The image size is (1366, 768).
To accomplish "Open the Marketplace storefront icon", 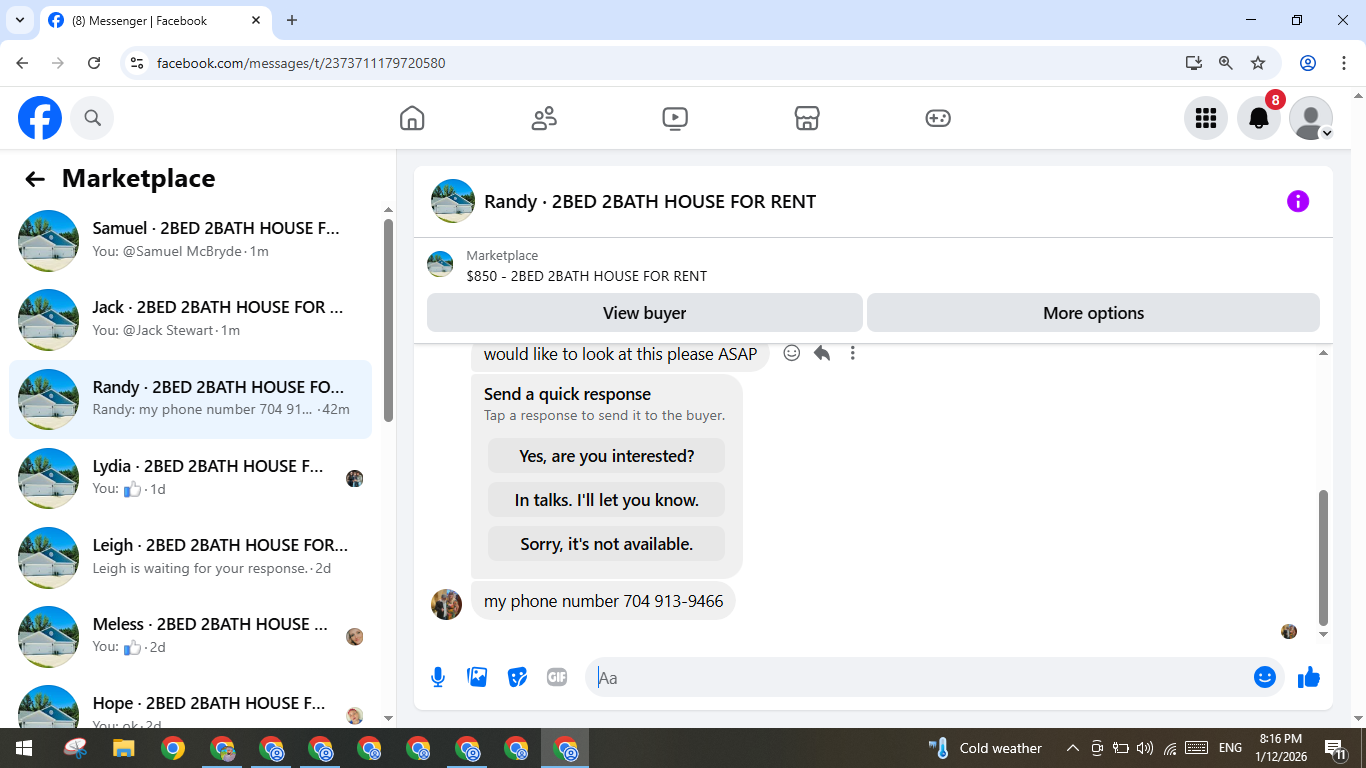I will click(x=807, y=118).
